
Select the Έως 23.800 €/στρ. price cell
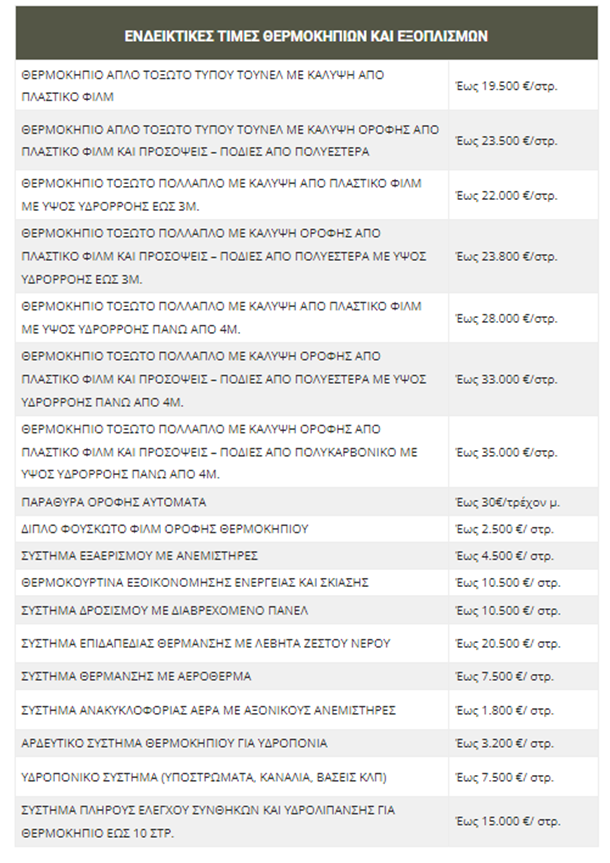tap(505, 256)
